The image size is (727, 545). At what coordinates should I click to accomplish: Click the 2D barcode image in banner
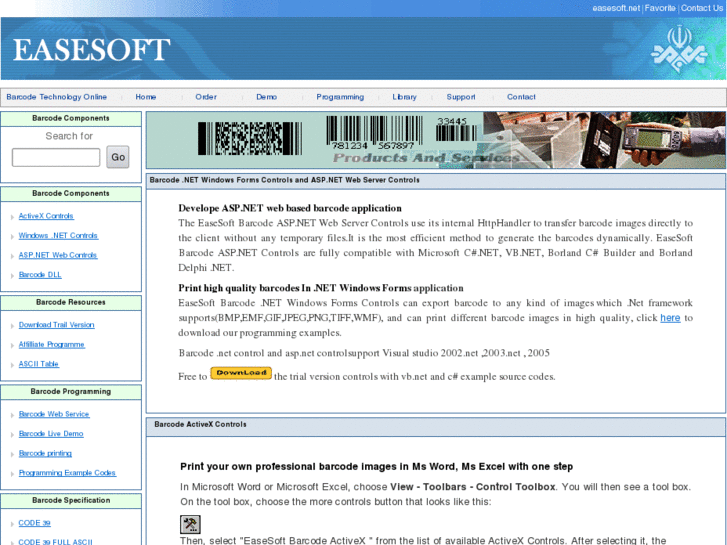pos(249,138)
